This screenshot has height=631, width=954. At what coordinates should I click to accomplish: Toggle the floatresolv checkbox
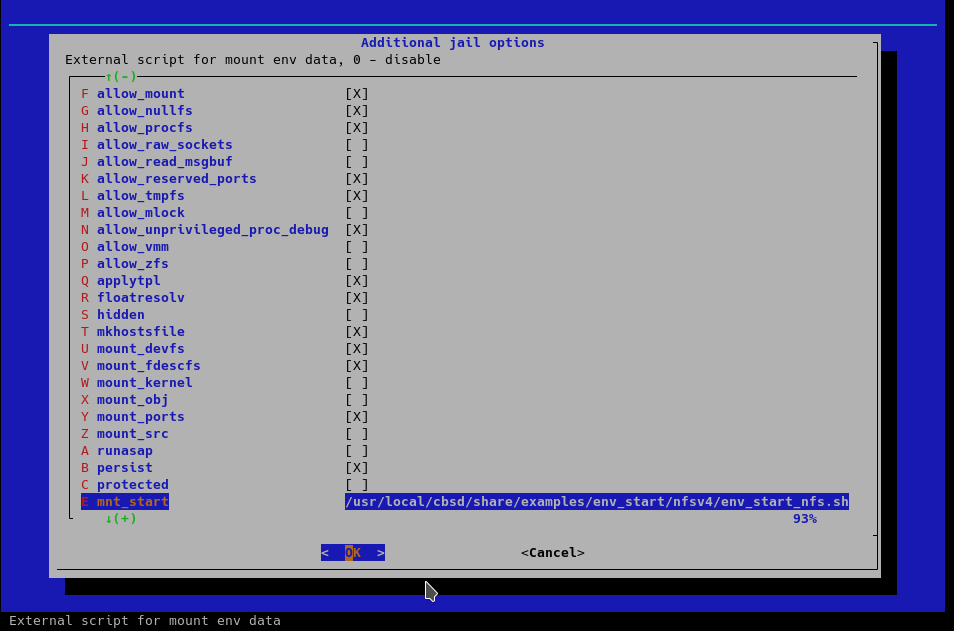(x=357, y=298)
